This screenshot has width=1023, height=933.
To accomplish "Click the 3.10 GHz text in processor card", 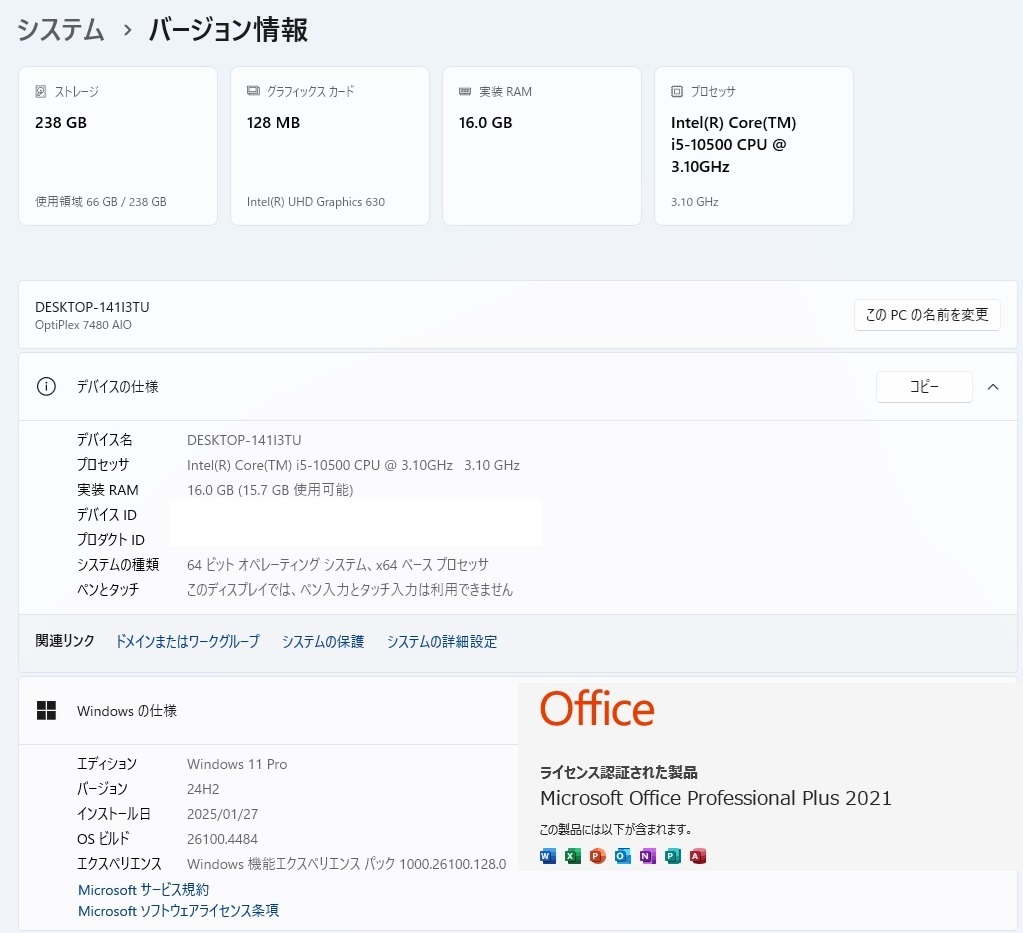I will (x=695, y=202).
